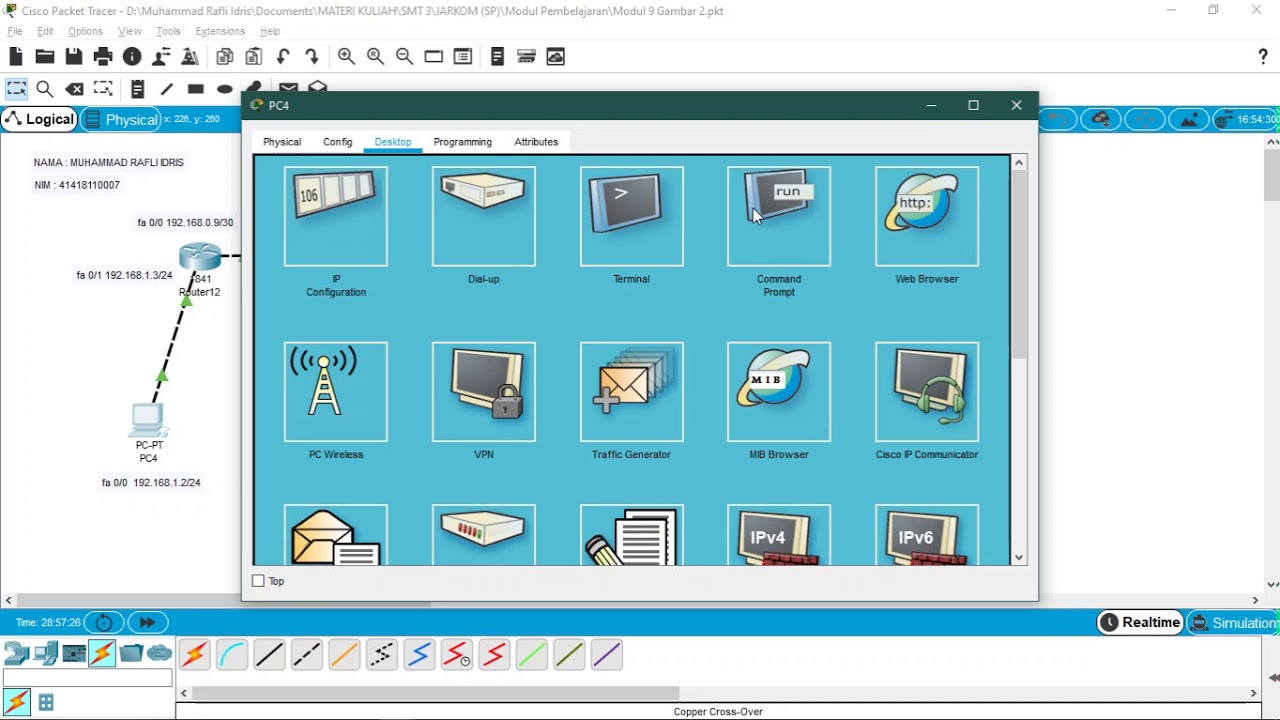
Task: Open the Config tab in PC4
Action: click(x=338, y=142)
